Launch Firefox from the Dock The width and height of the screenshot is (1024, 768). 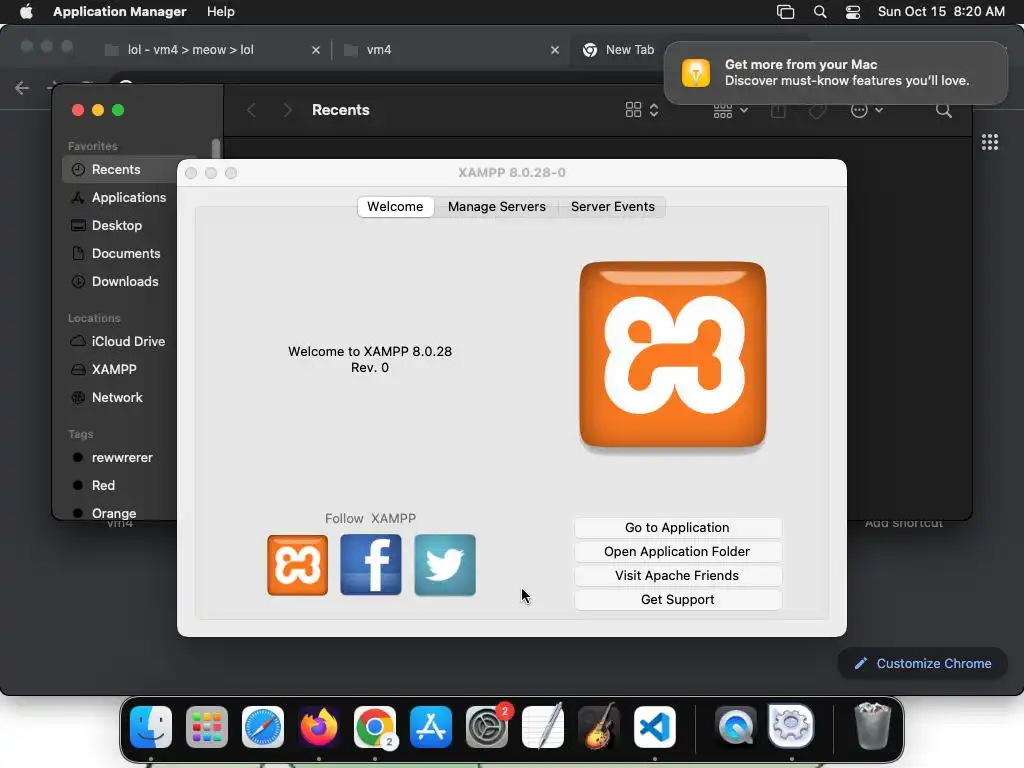319,727
